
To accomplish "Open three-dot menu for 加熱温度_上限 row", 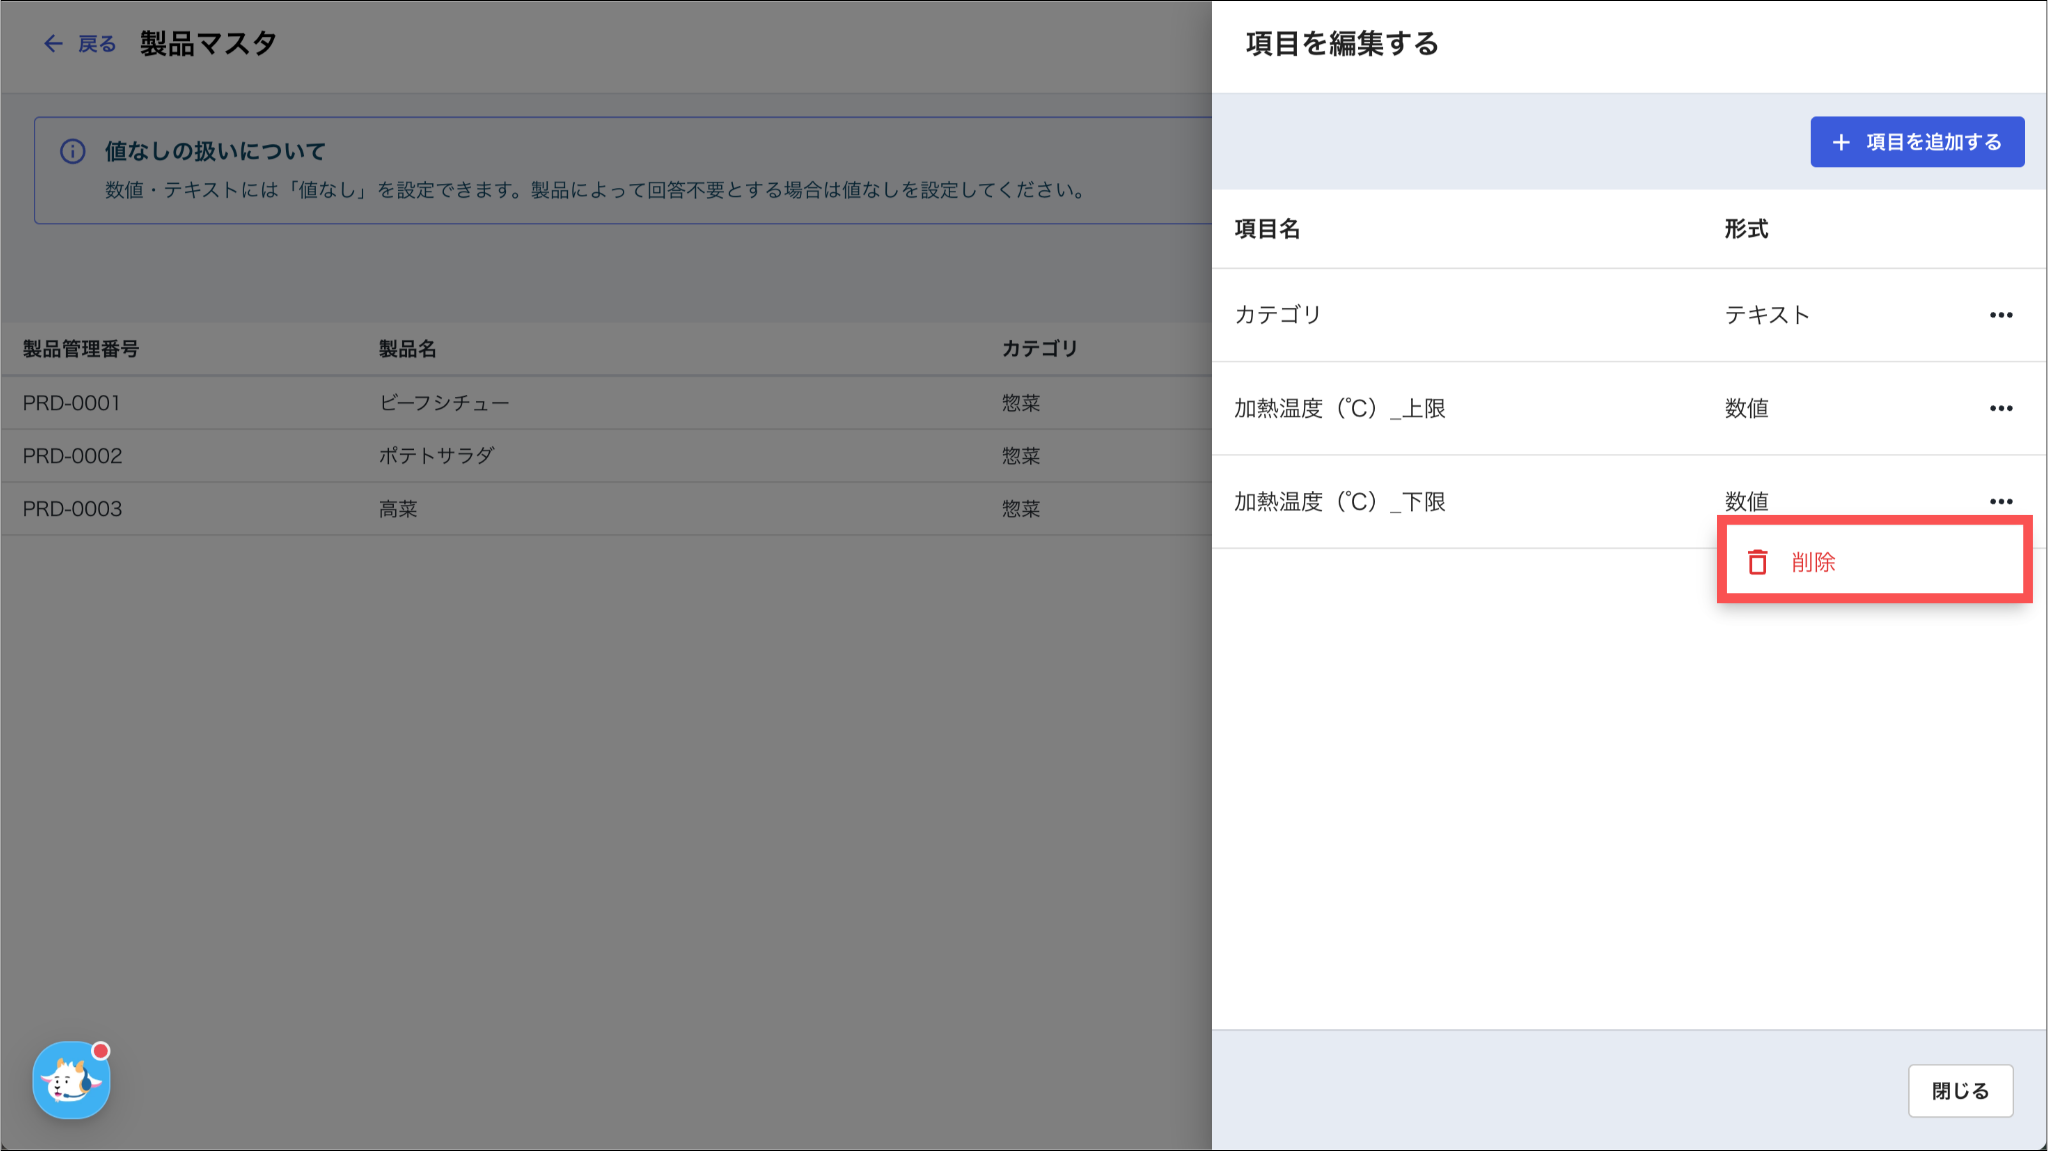I will tap(2000, 408).
